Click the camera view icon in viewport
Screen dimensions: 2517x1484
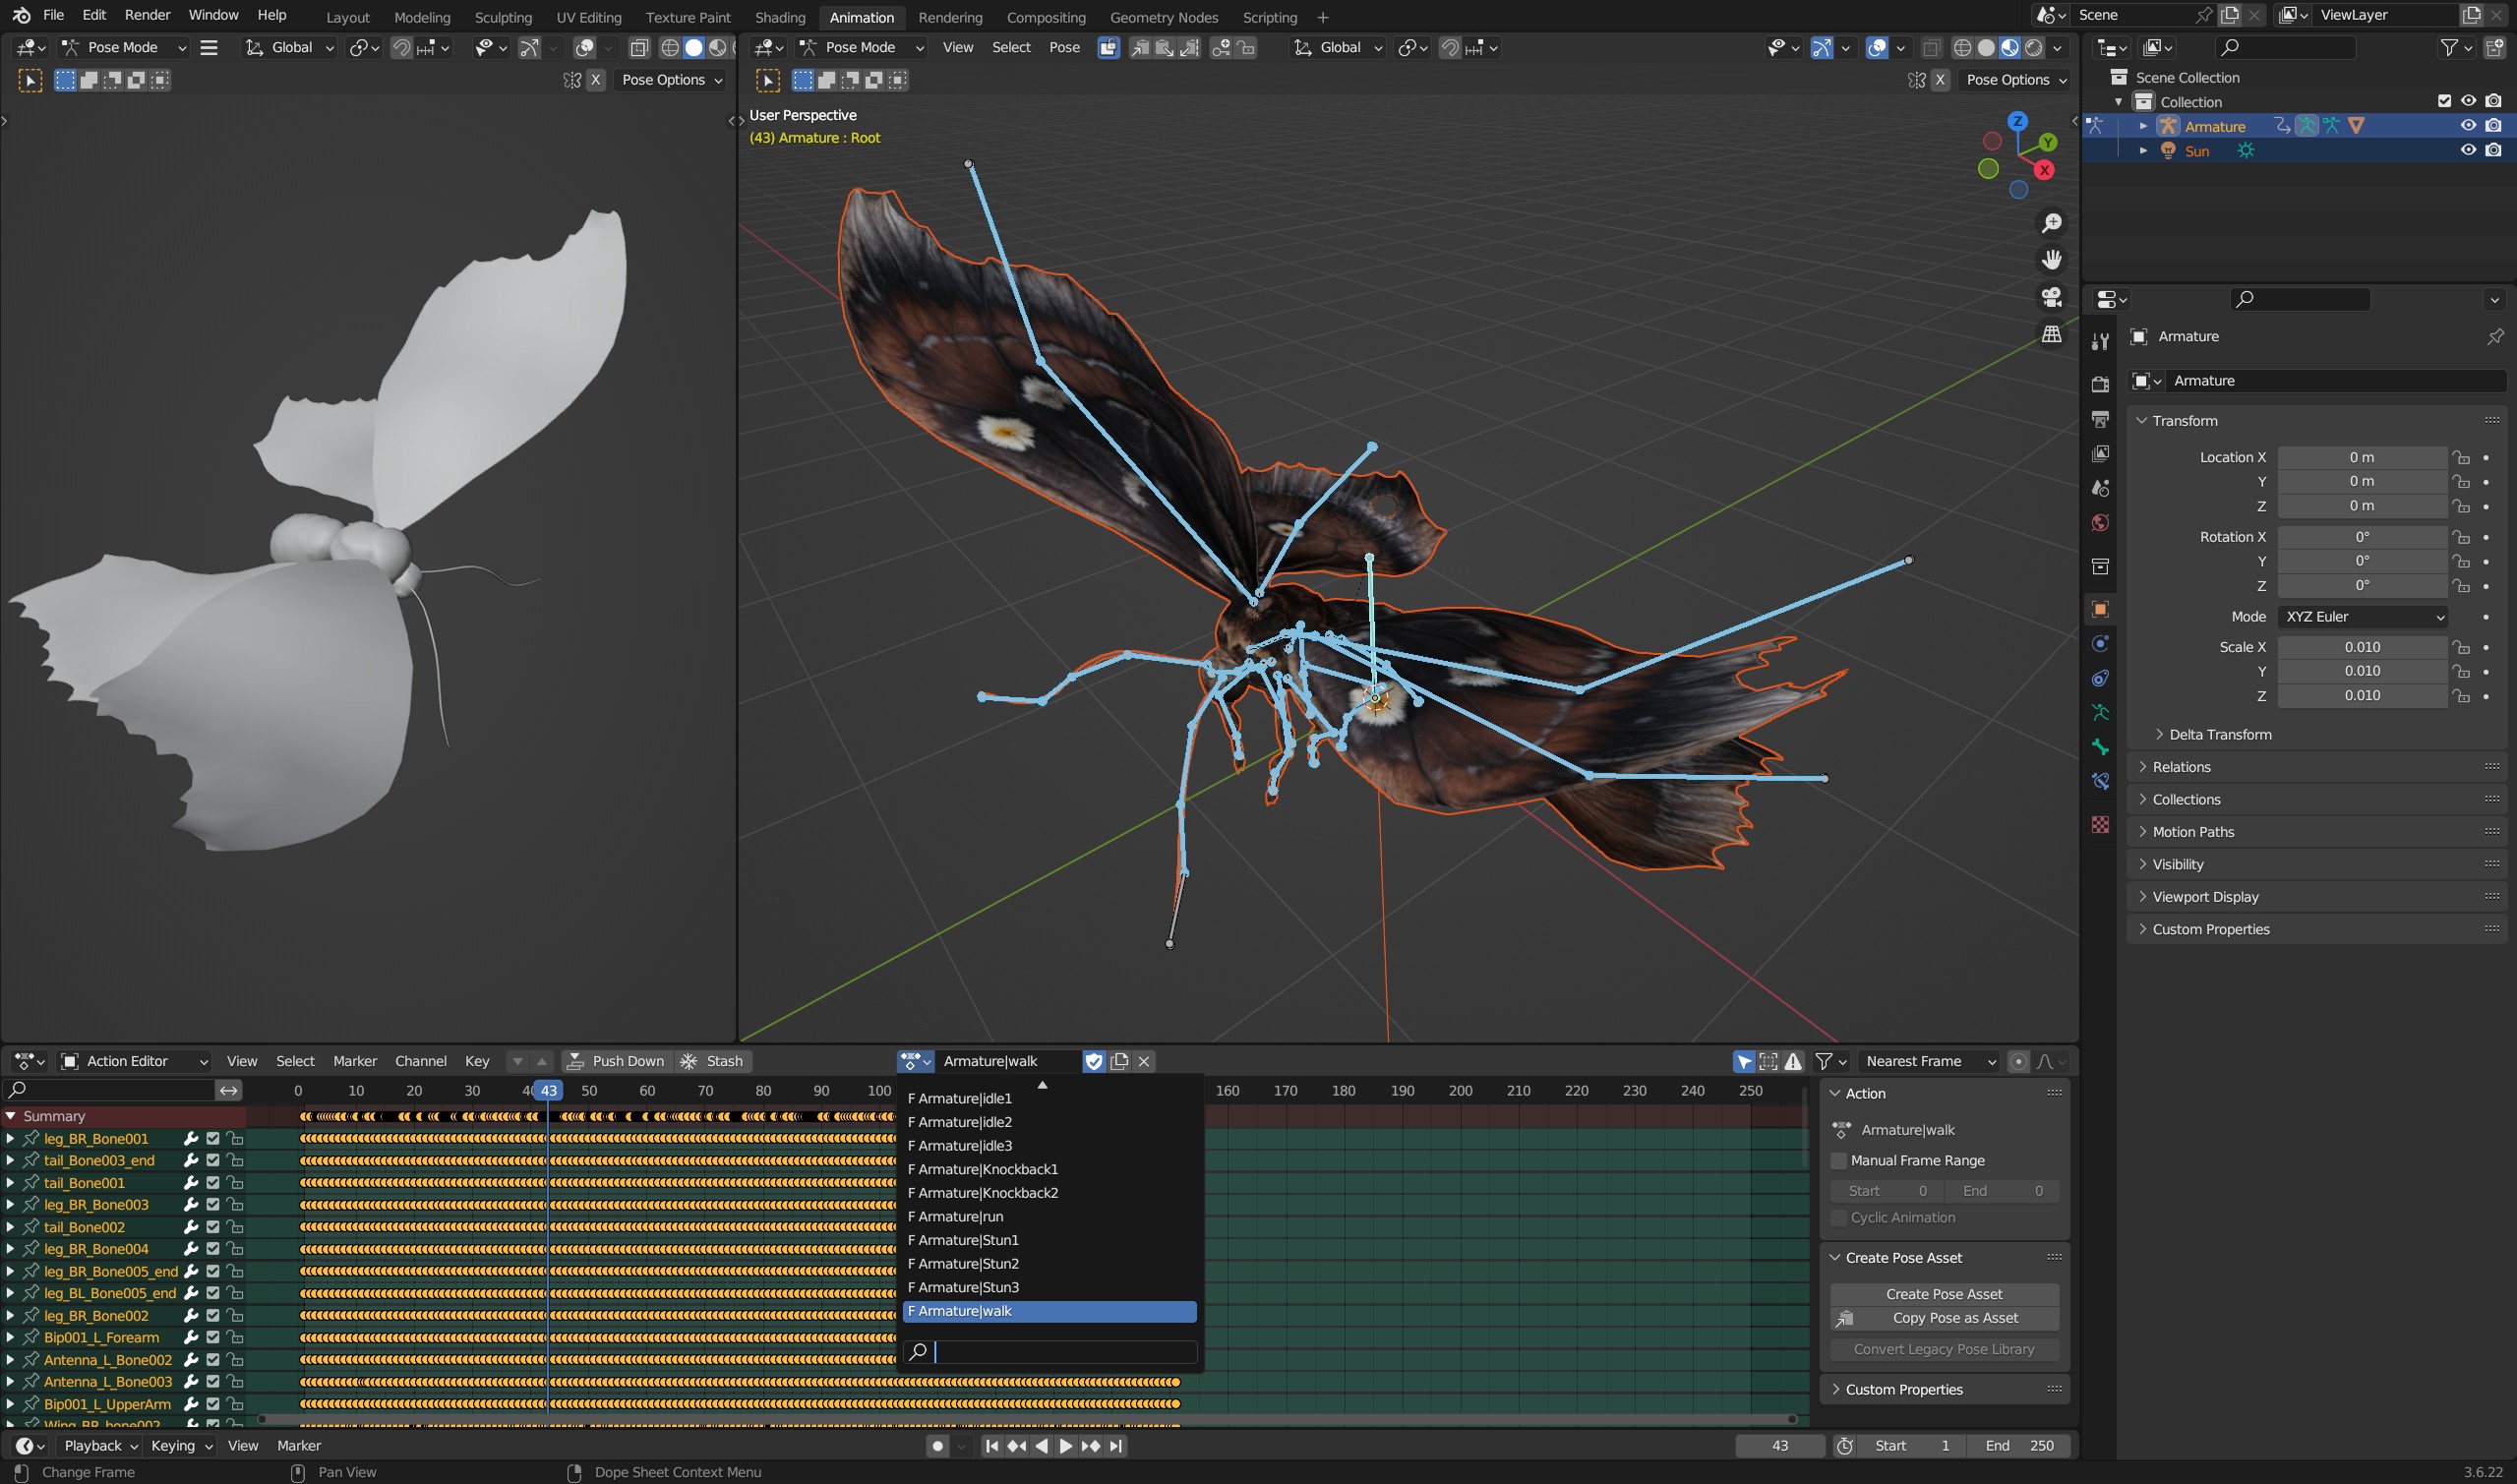pos(2051,297)
